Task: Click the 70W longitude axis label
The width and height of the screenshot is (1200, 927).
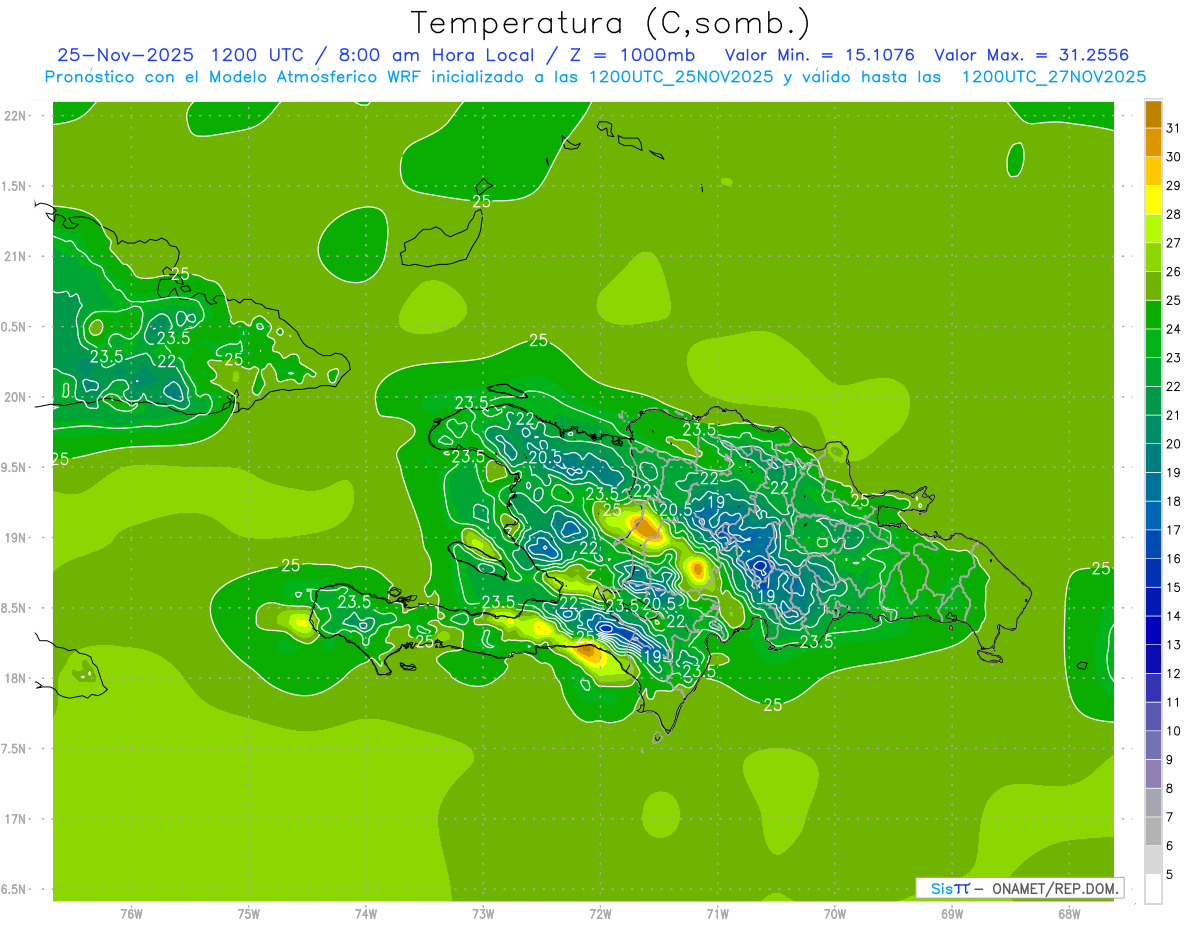Action: coord(835,913)
